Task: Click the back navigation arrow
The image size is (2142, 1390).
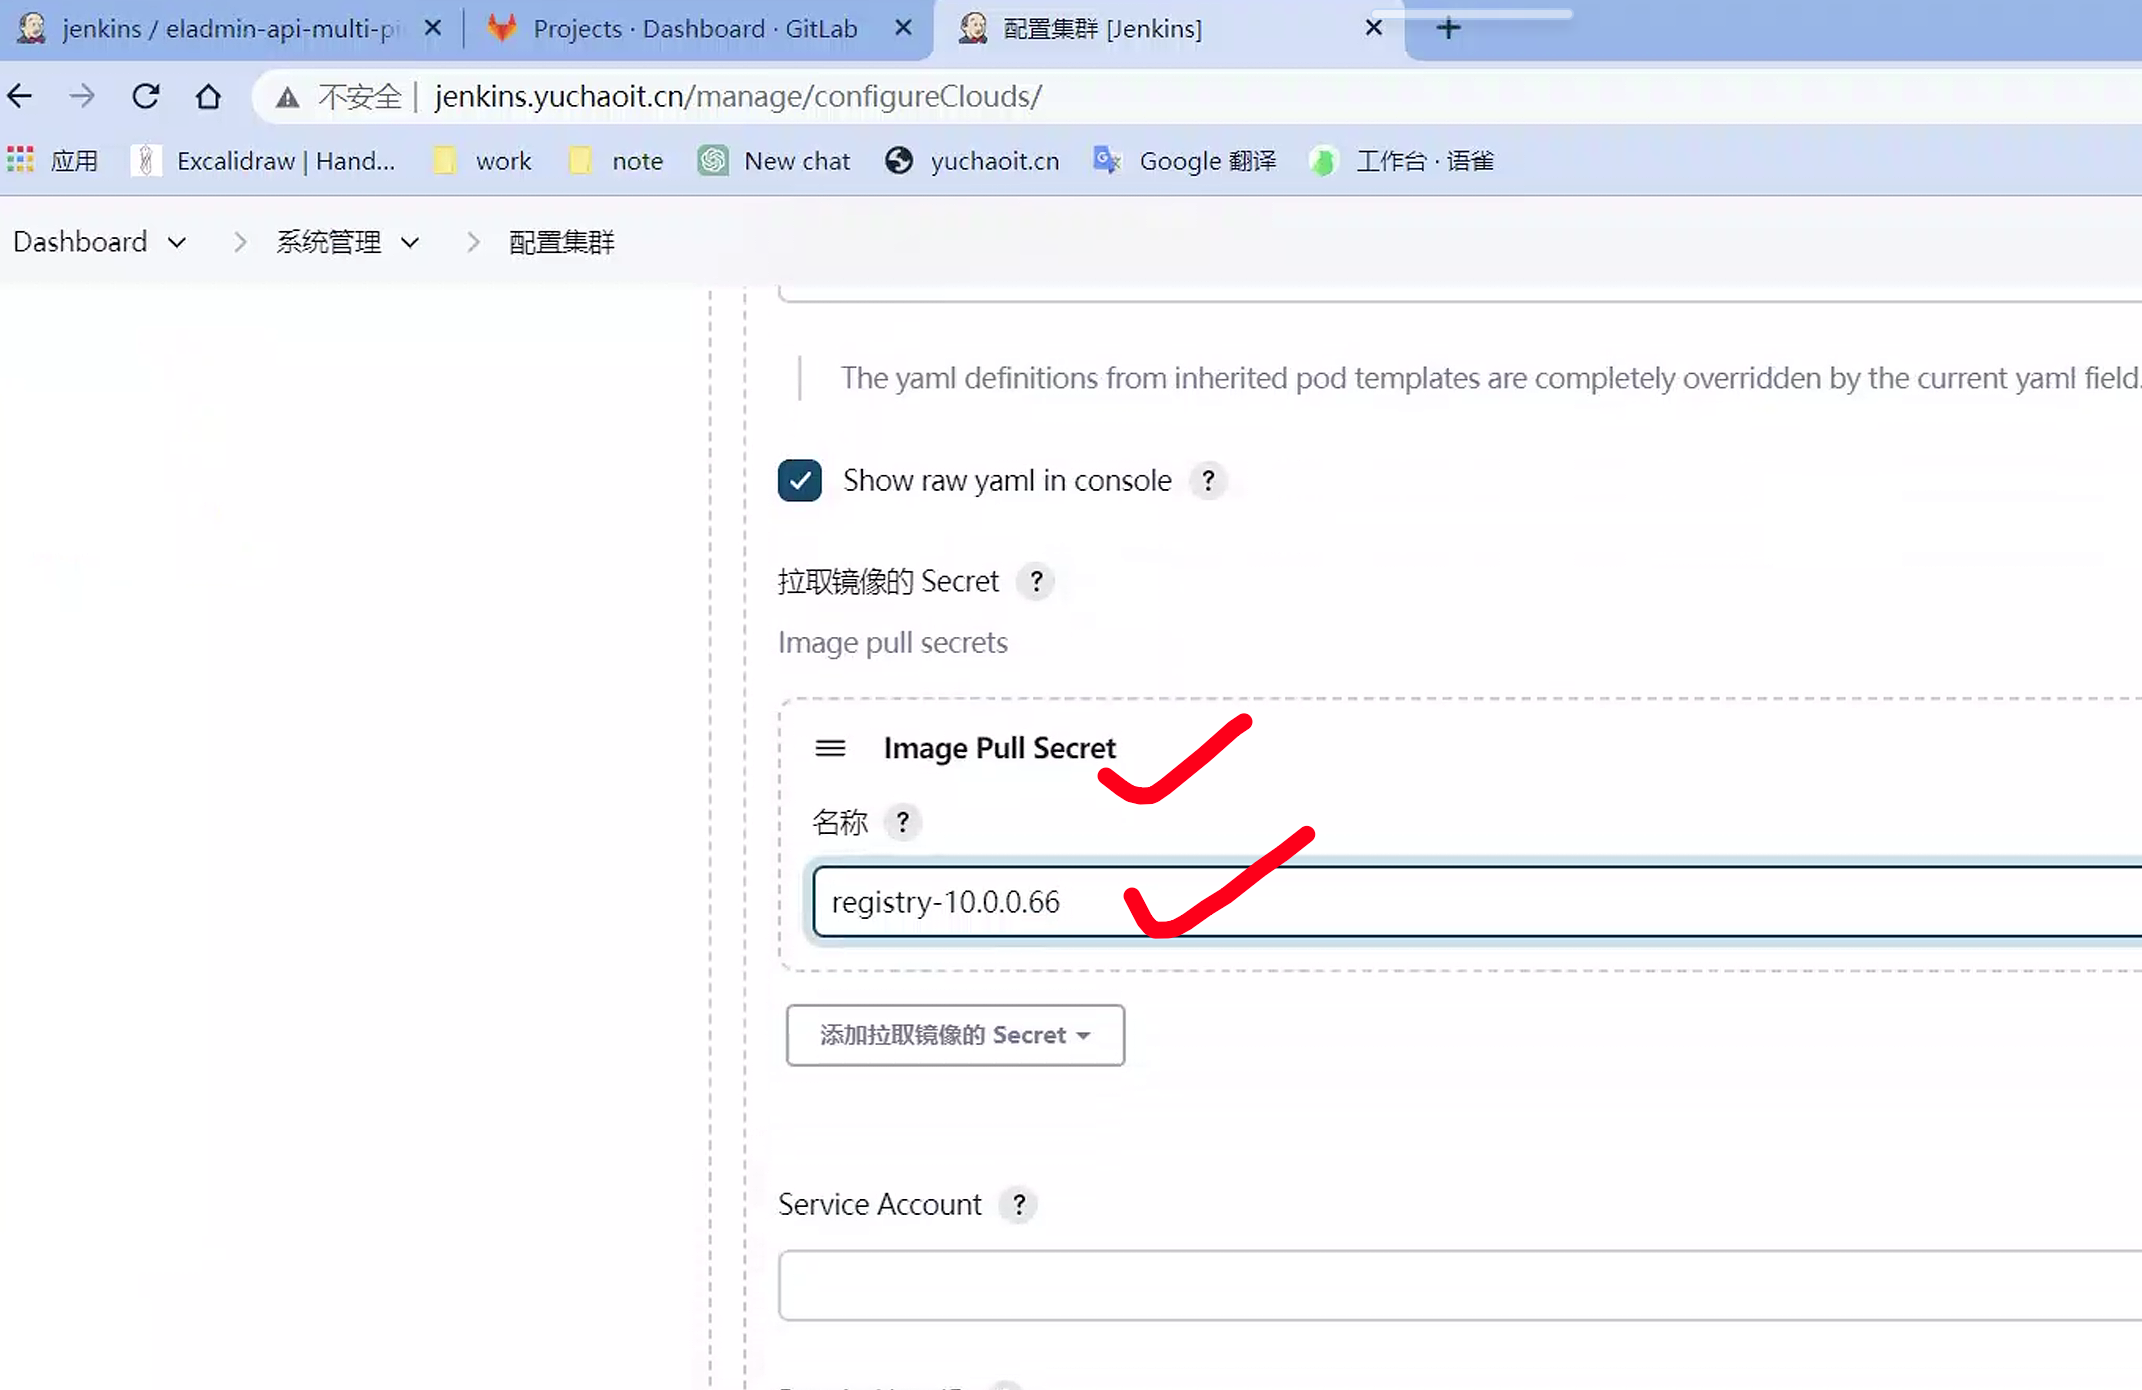Action: pyautogui.click(x=20, y=96)
